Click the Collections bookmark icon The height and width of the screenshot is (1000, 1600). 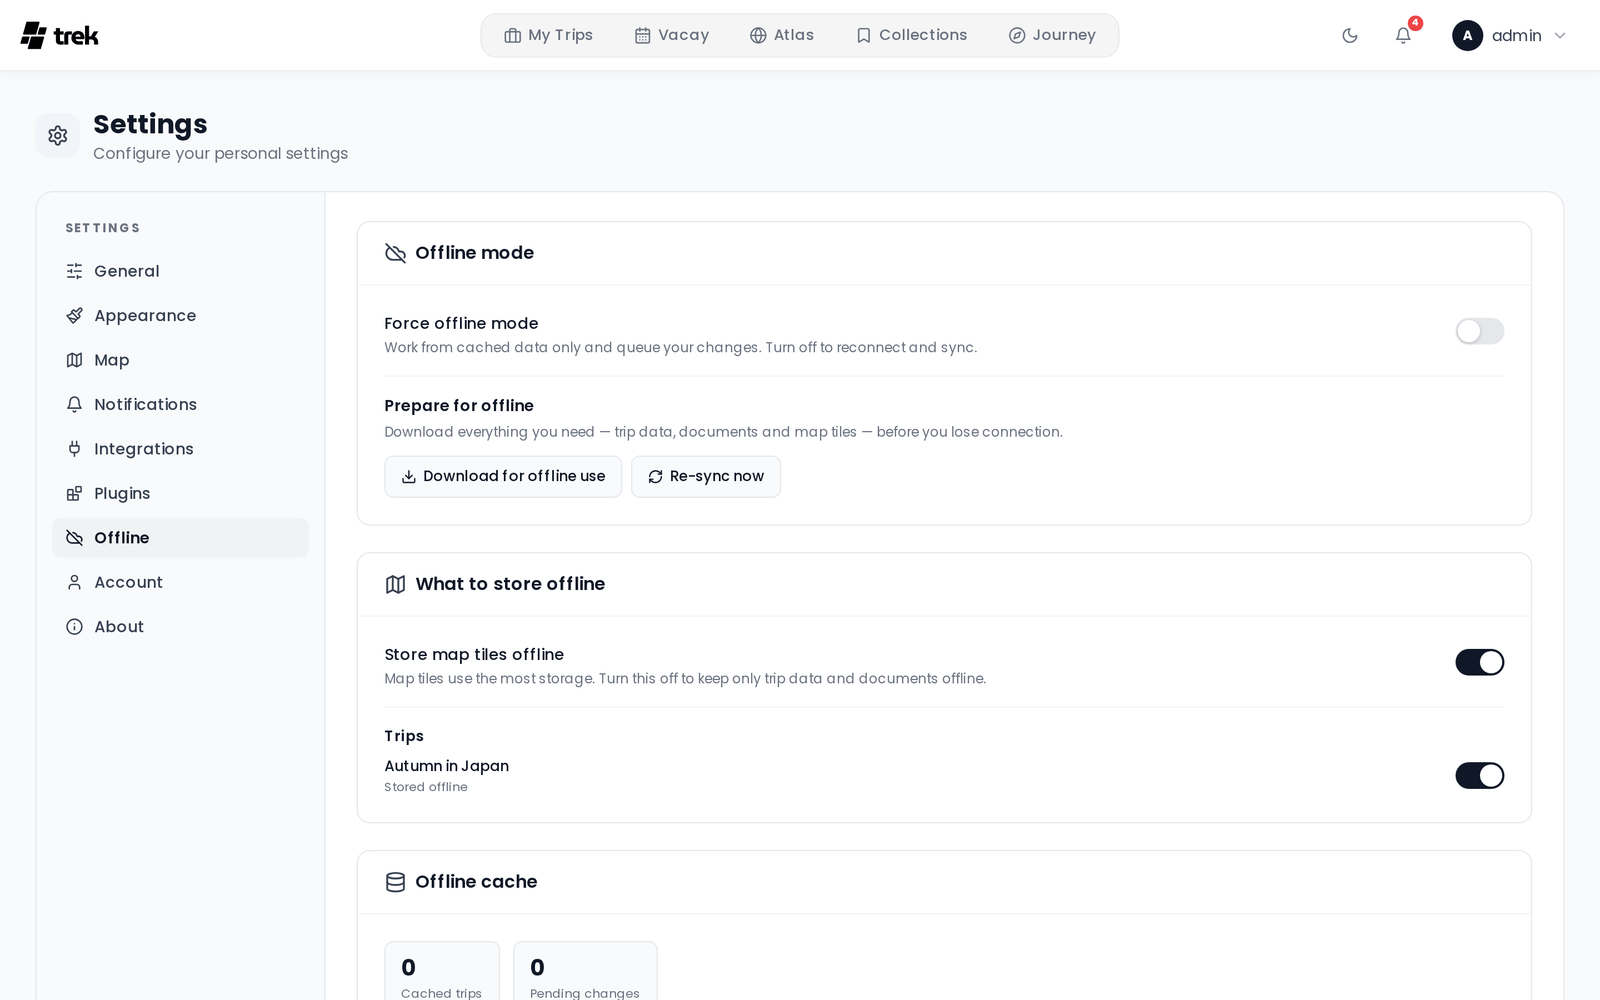(x=864, y=36)
